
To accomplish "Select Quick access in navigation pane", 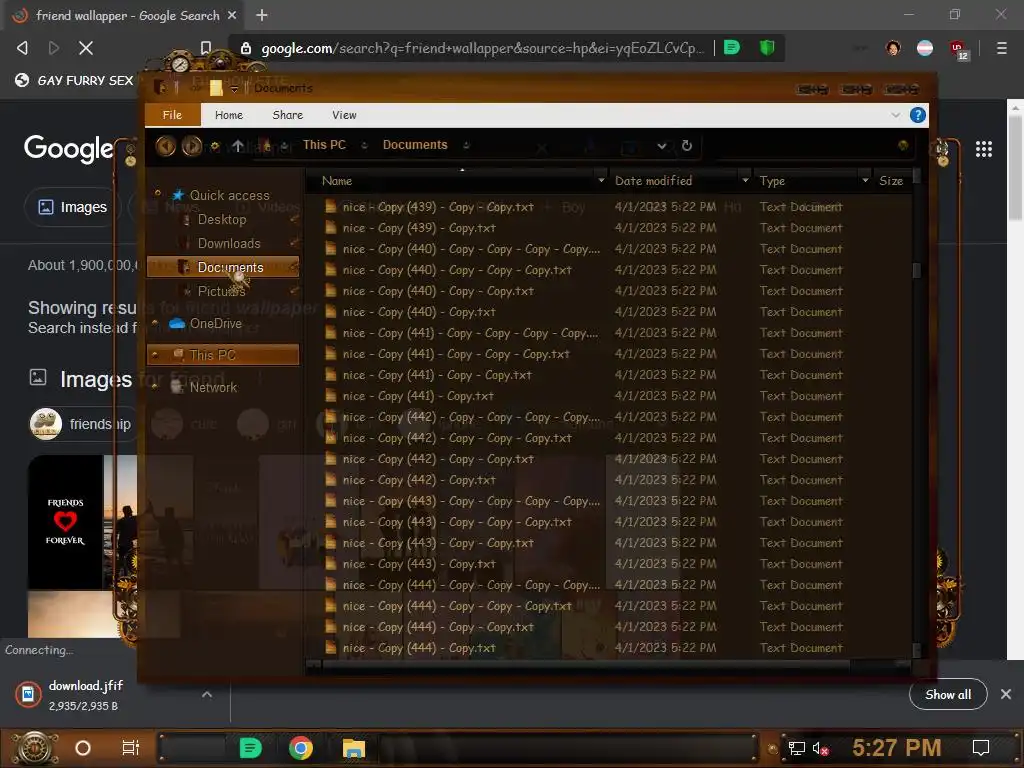I will pyautogui.click(x=229, y=195).
